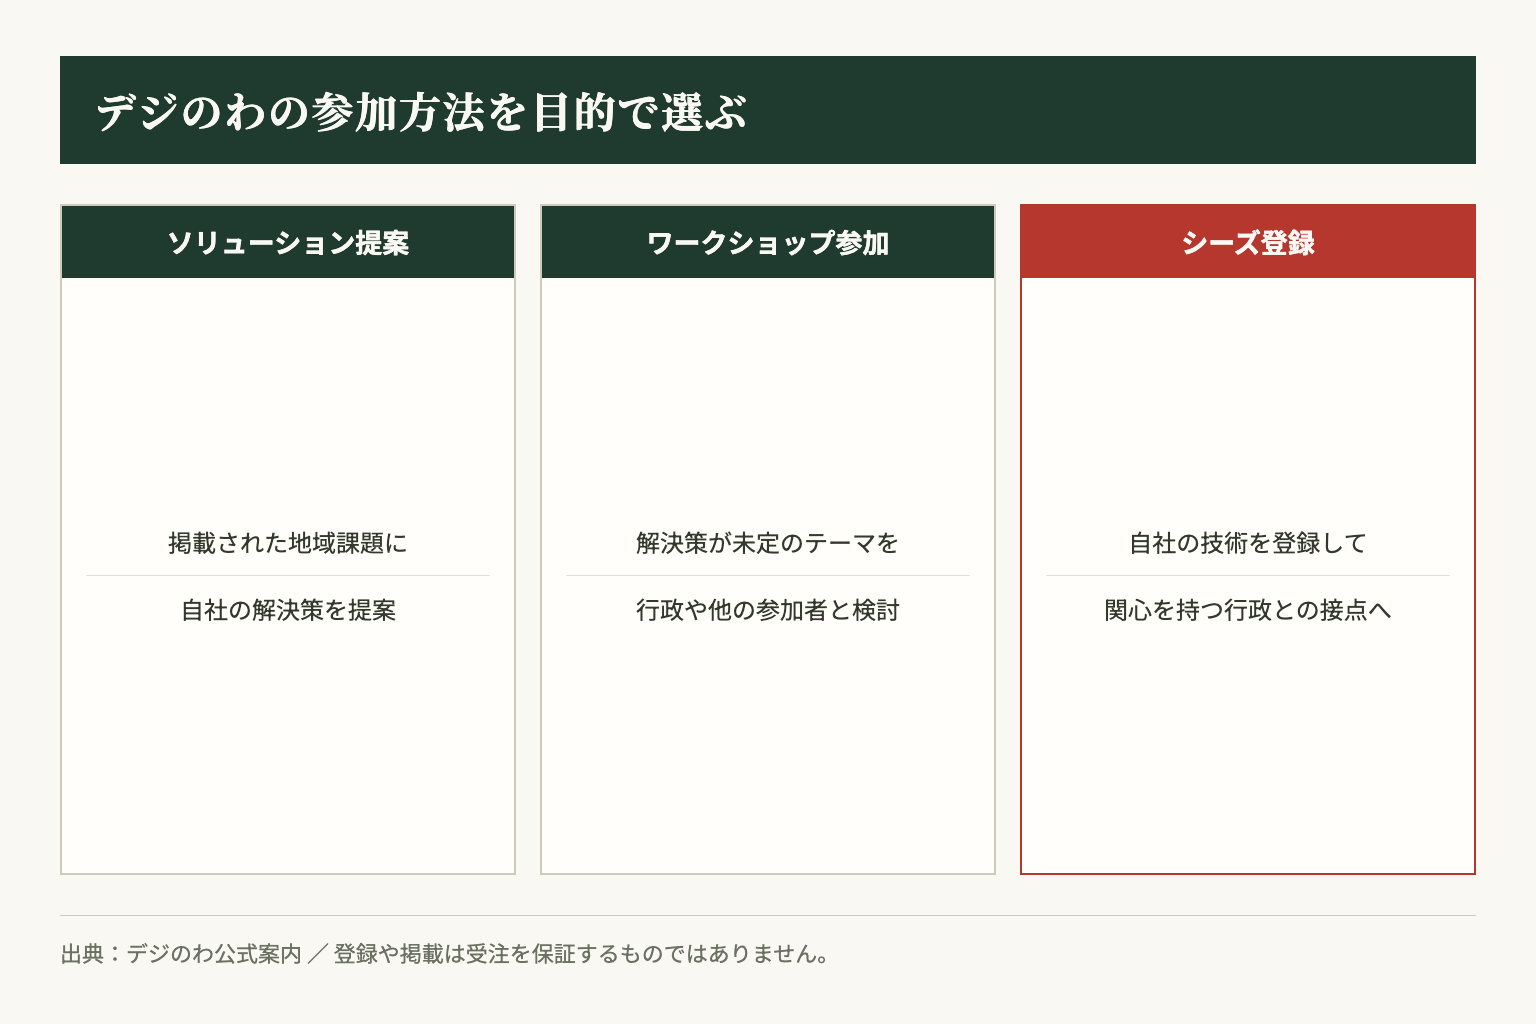Click the footer note starting with 出典
Screen dimensions: 1536x1024
click(x=445, y=954)
